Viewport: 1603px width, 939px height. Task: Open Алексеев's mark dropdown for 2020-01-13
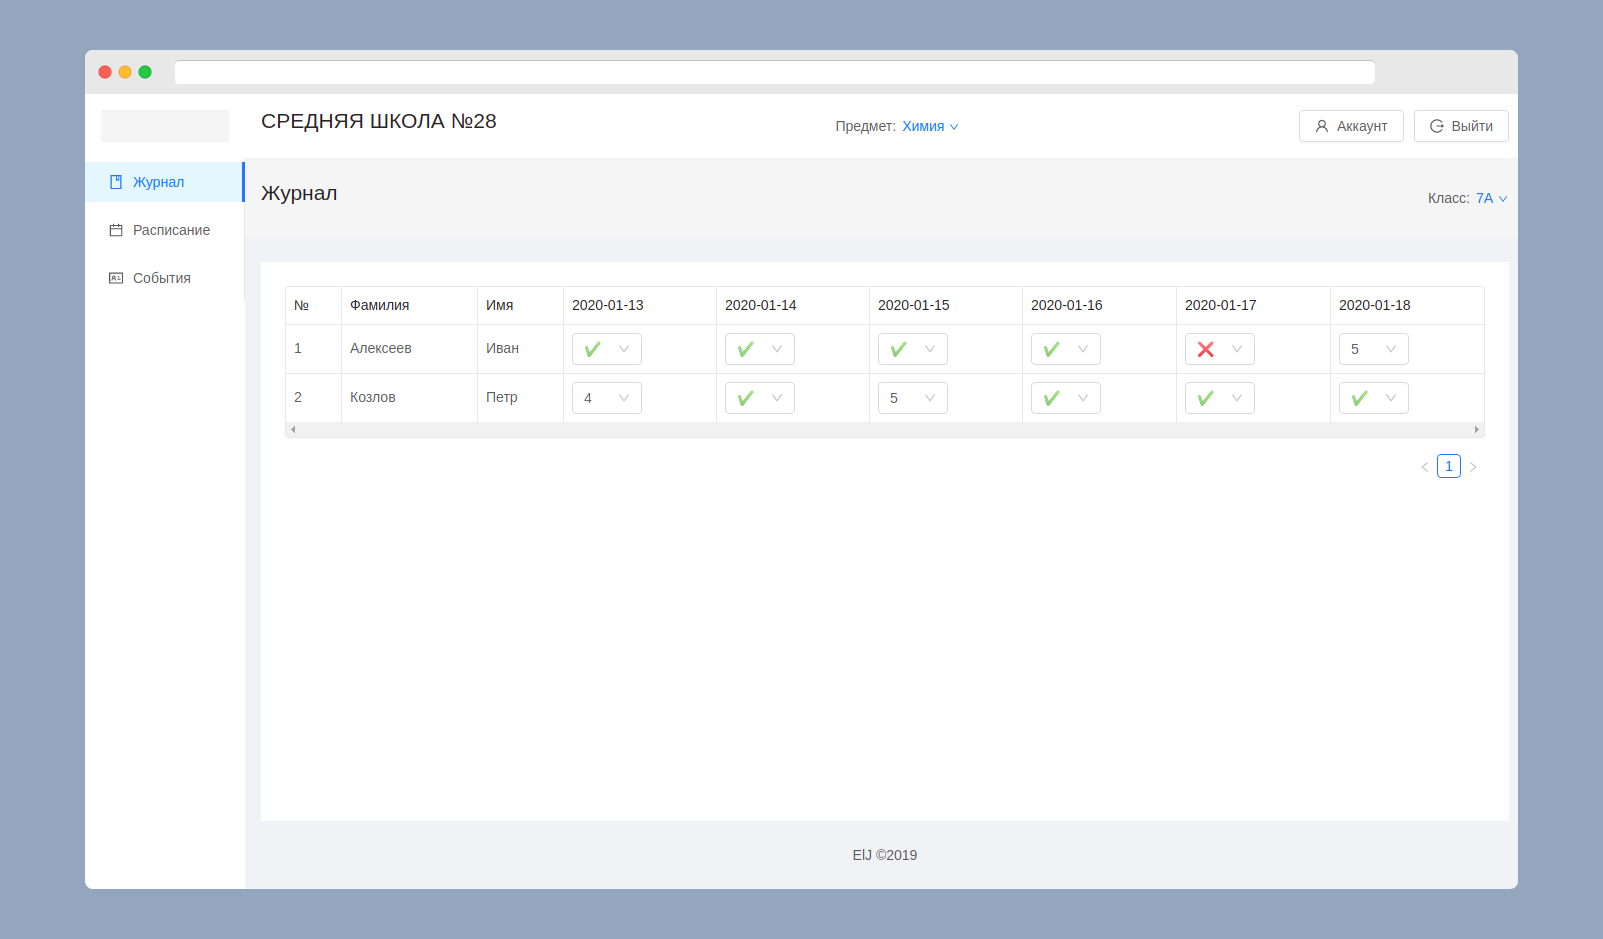pos(607,349)
